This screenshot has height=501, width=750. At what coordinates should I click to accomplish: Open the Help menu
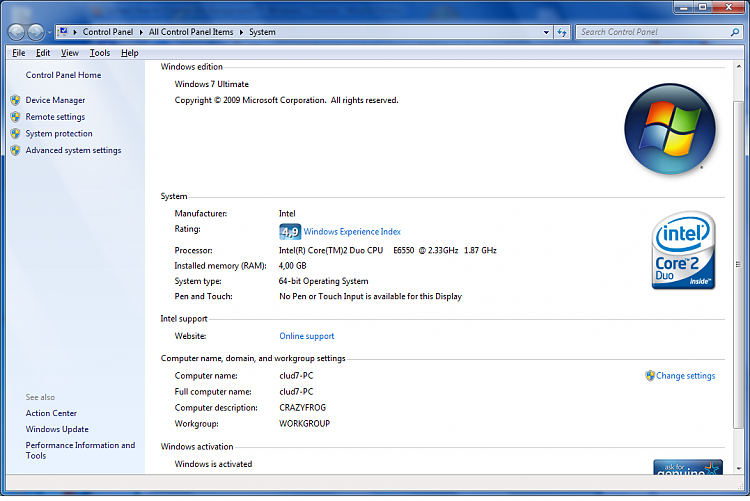pyautogui.click(x=130, y=53)
